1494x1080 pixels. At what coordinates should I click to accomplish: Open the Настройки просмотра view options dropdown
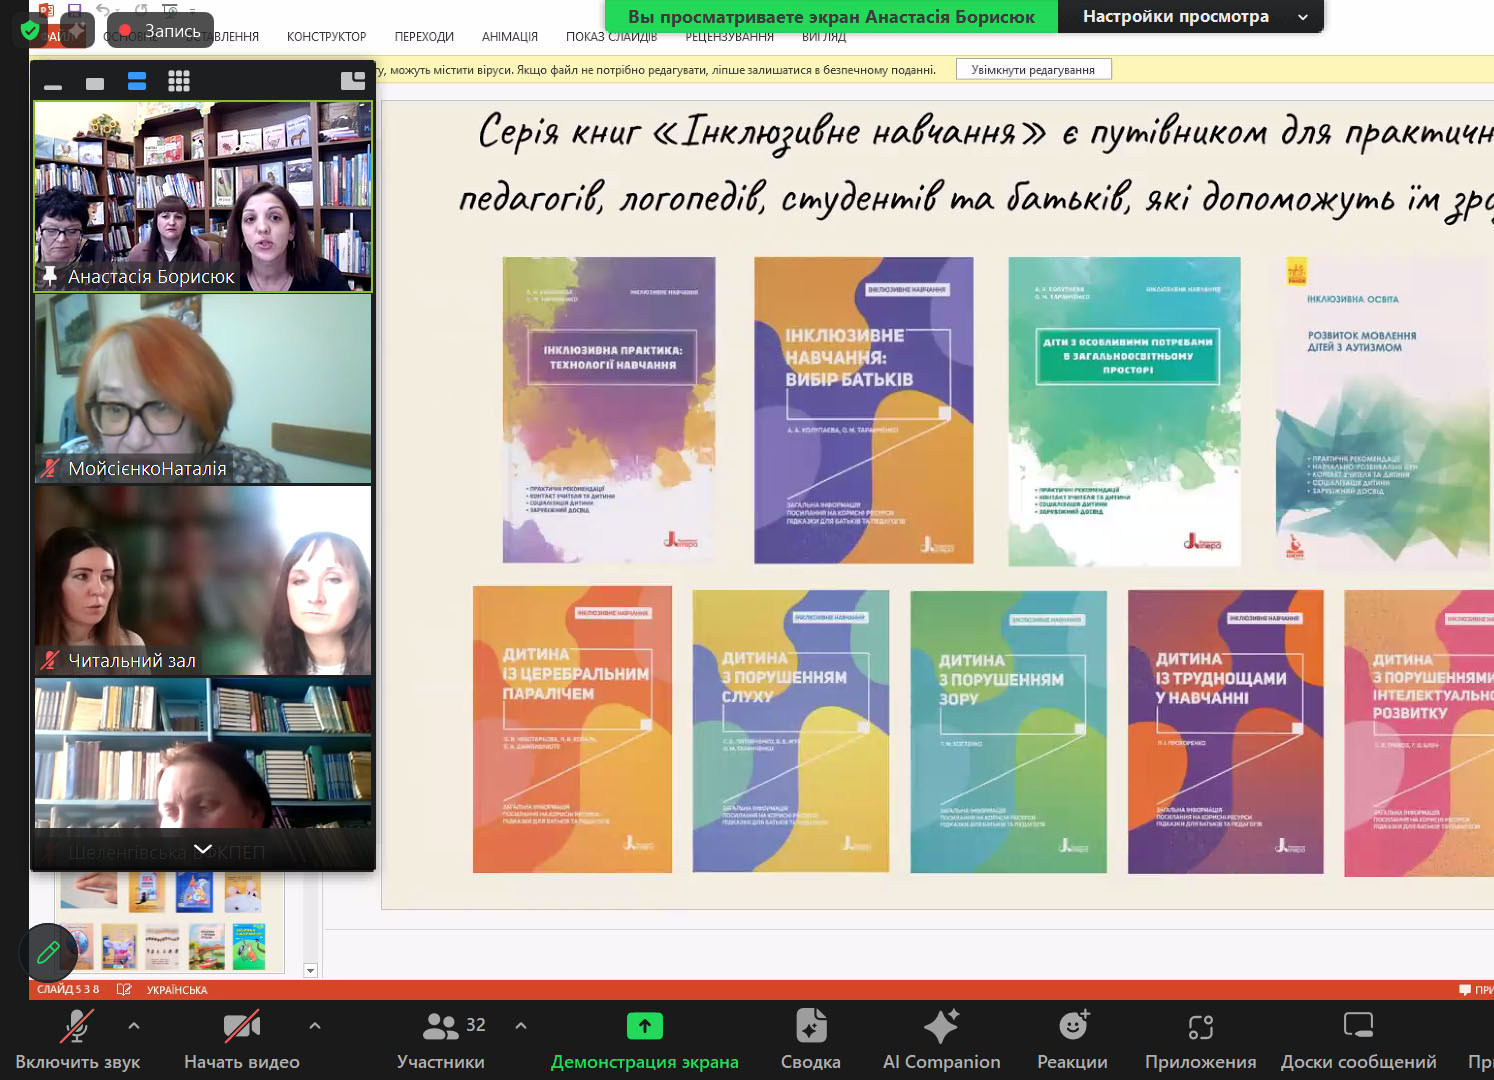(1193, 17)
